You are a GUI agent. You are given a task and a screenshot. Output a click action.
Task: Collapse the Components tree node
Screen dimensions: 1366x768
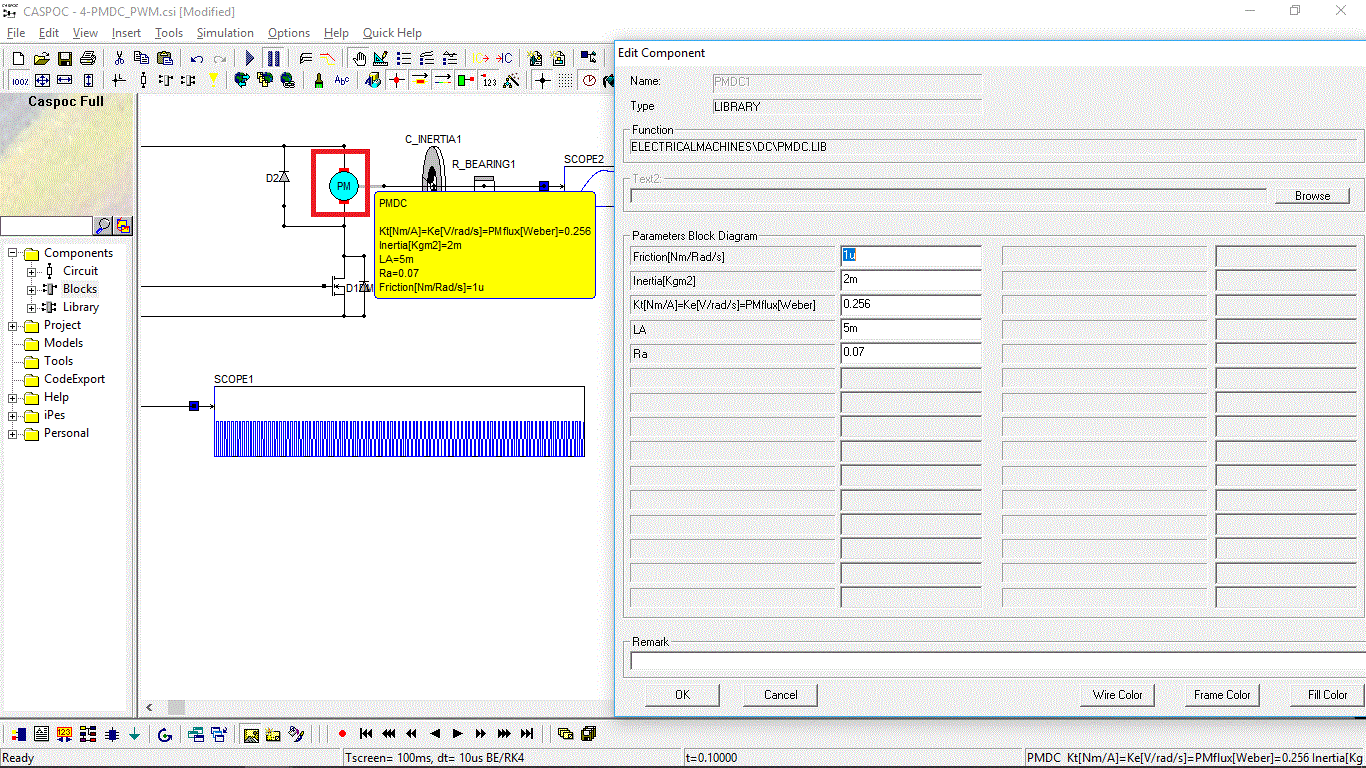[x=14, y=253]
